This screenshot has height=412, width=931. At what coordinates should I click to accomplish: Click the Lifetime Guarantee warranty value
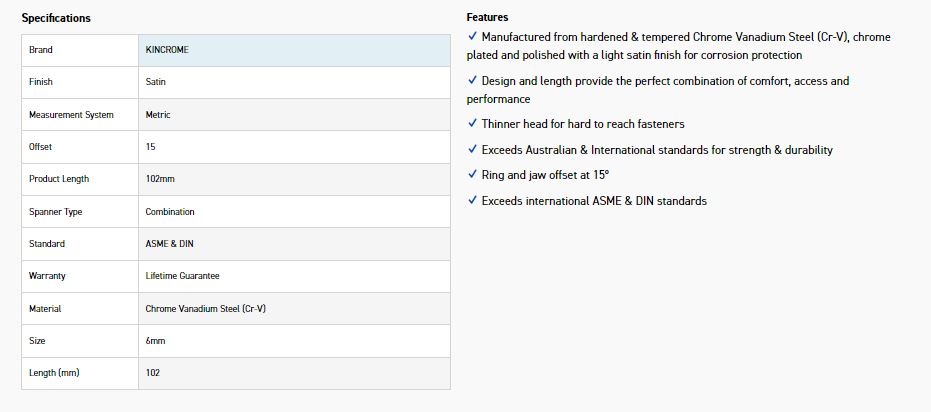pos(182,276)
